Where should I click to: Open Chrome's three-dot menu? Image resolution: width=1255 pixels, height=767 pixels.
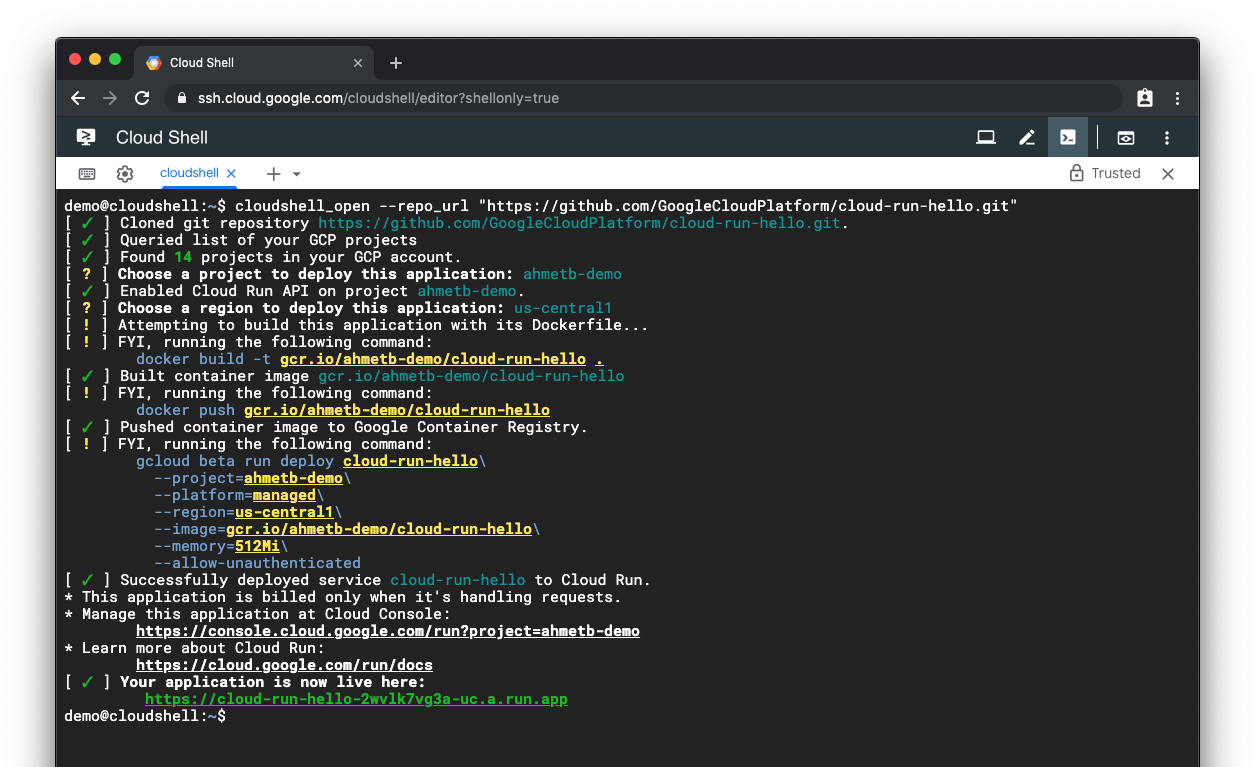(x=1177, y=98)
